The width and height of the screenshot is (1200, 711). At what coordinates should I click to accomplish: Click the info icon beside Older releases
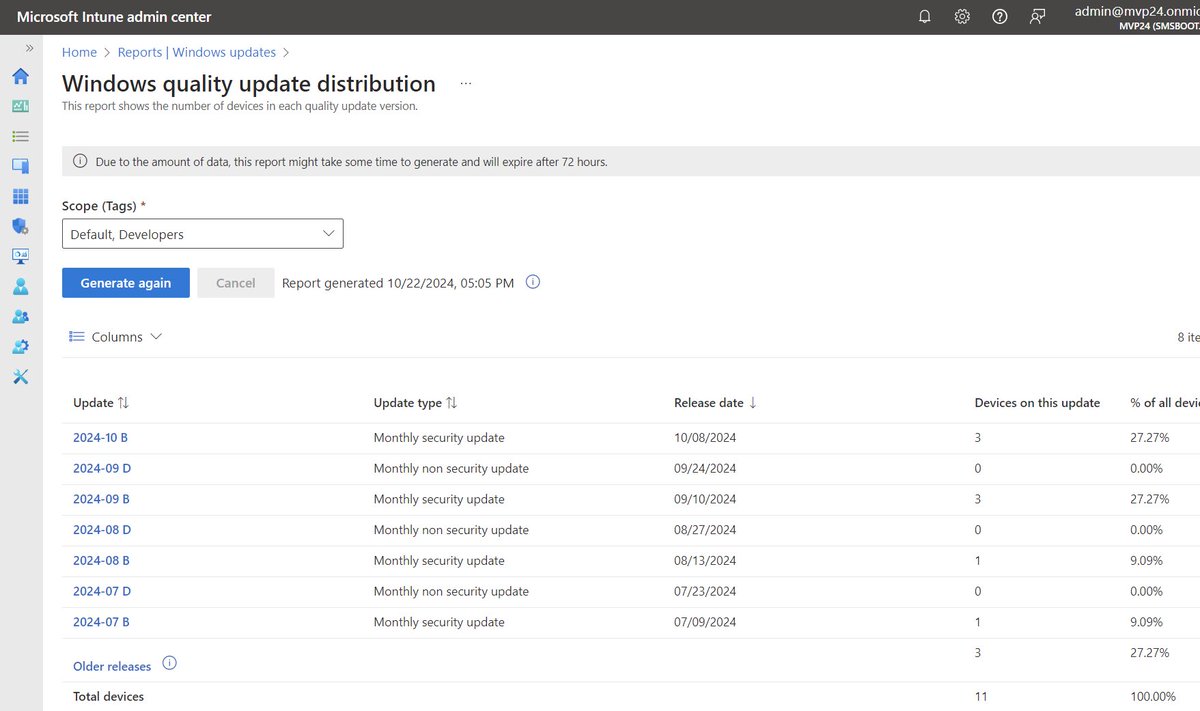169,664
